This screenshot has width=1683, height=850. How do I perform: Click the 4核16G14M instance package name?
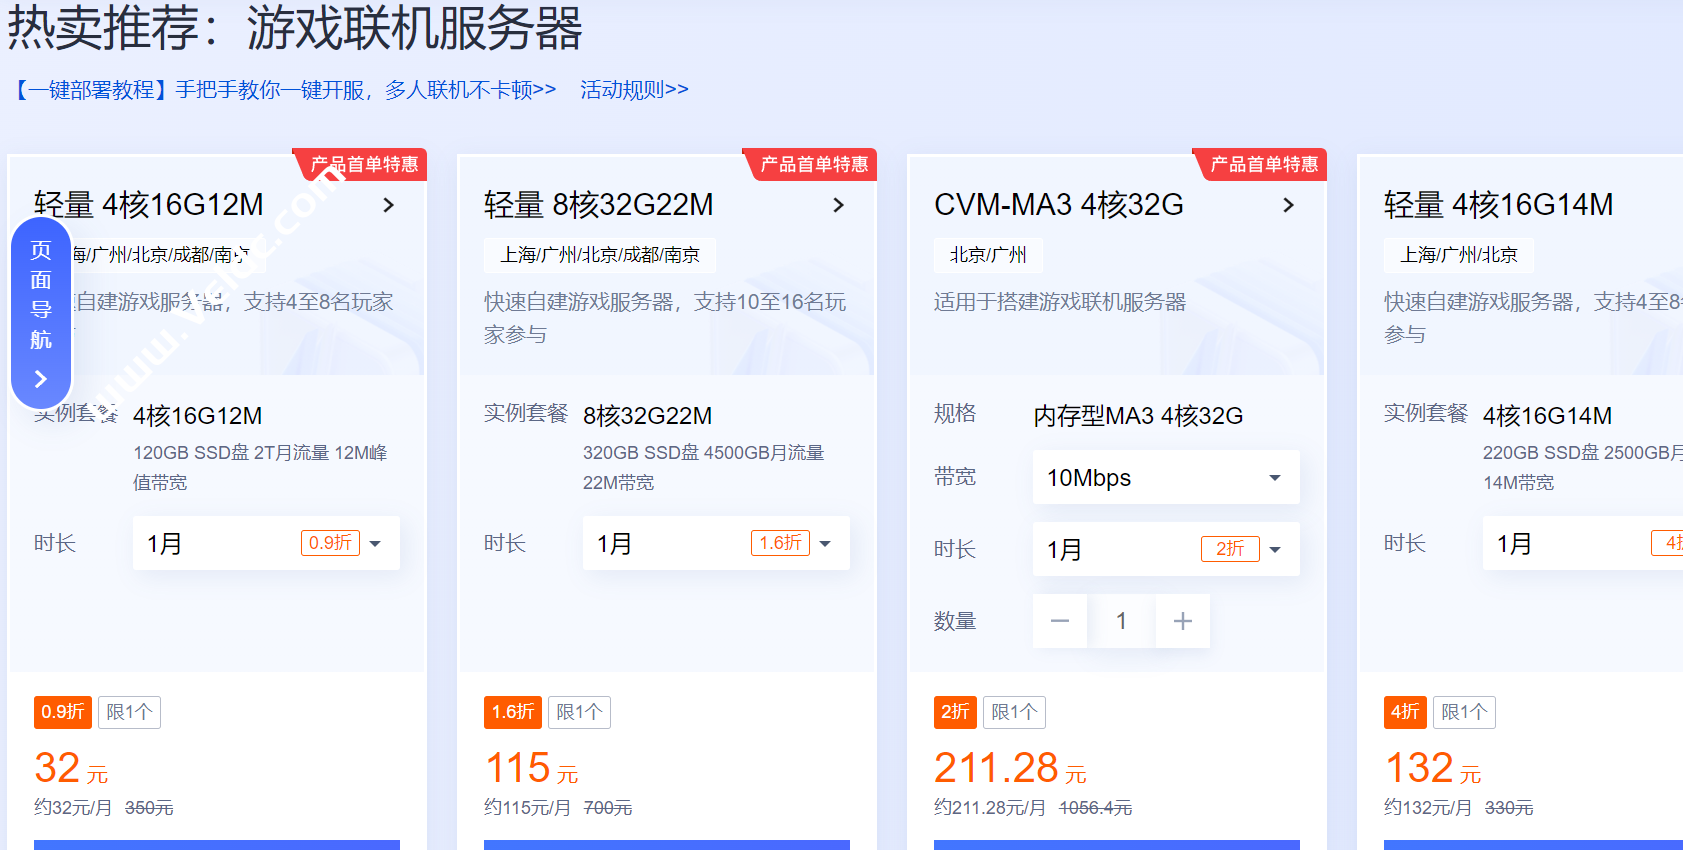coord(1548,416)
